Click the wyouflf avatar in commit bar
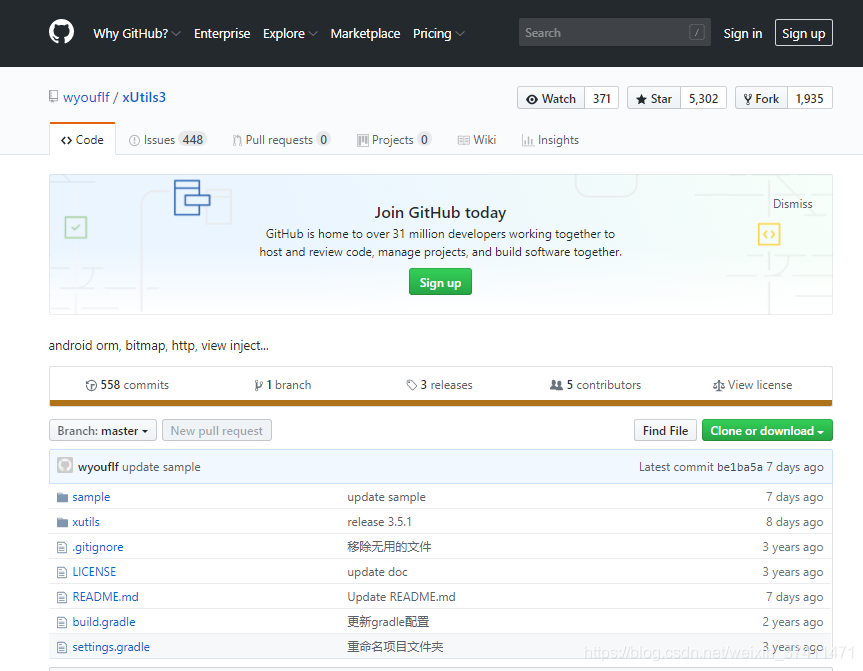The image size is (863, 671). pyautogui.click(x=65, y=466)
